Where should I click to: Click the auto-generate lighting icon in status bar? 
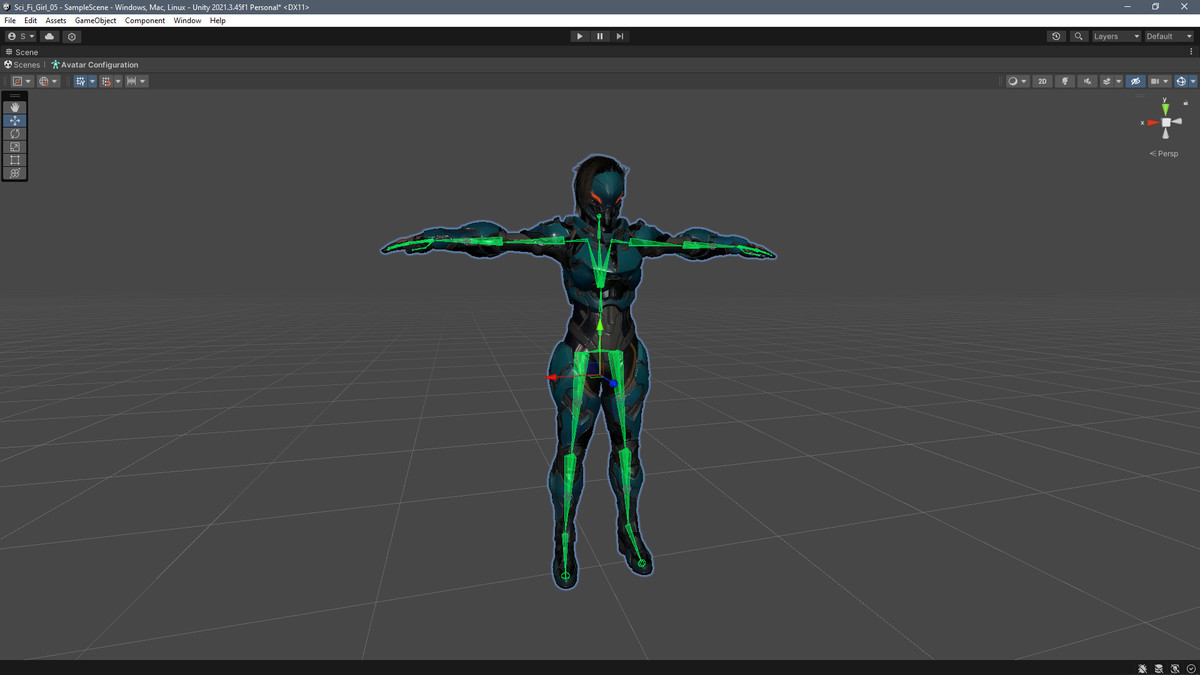point(1175,668)
